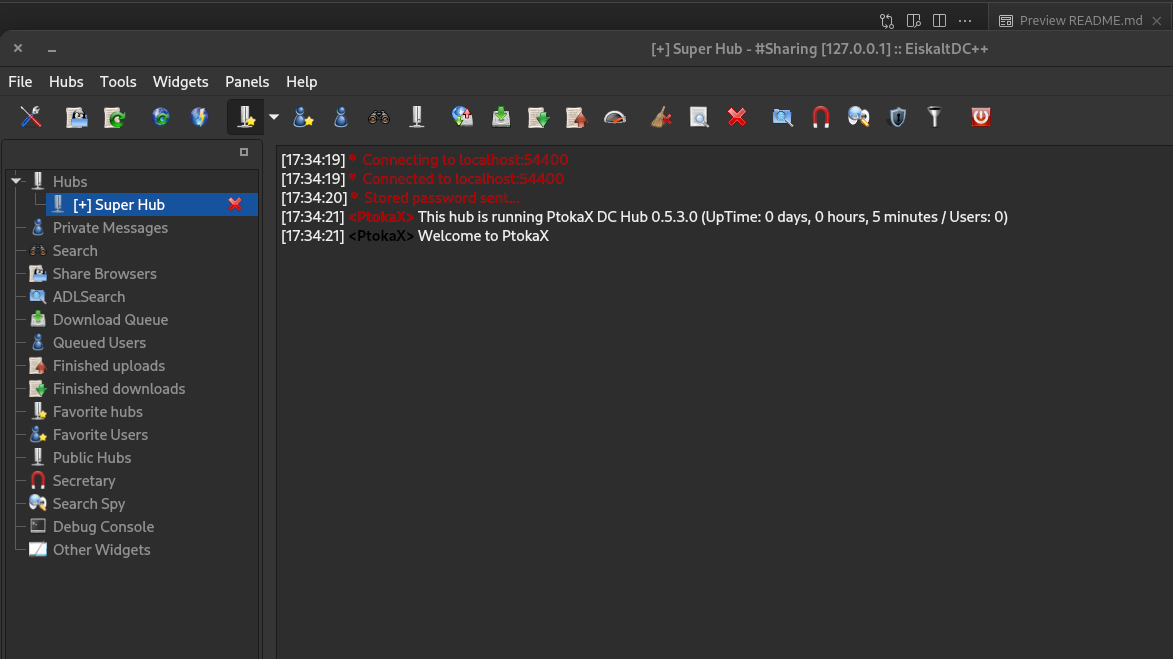Open Queued Users in sidebar
Screen dimensions: 1173x659
(99, 343)
